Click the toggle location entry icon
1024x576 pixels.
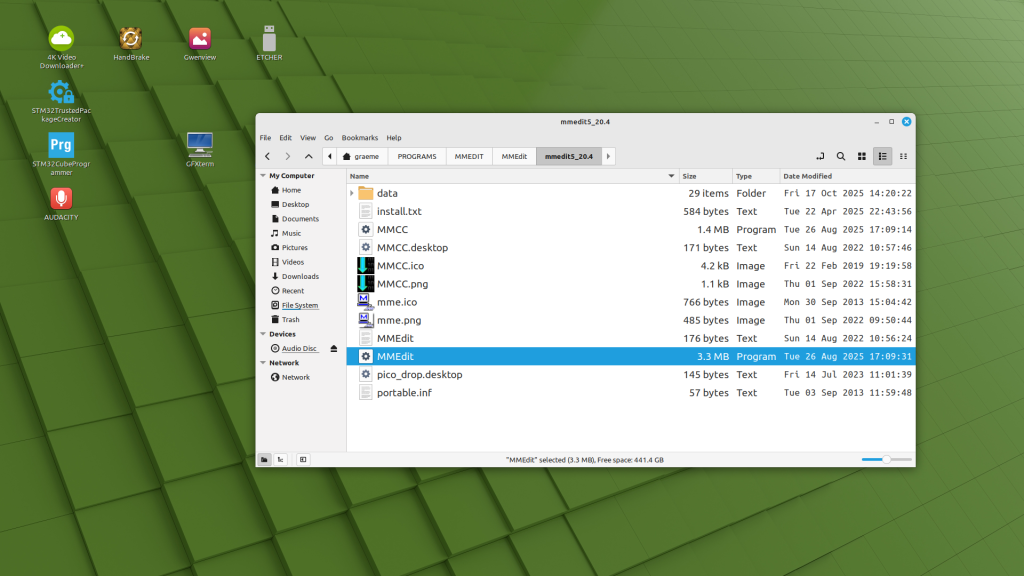pyautogui.click(x=819, y=156)
